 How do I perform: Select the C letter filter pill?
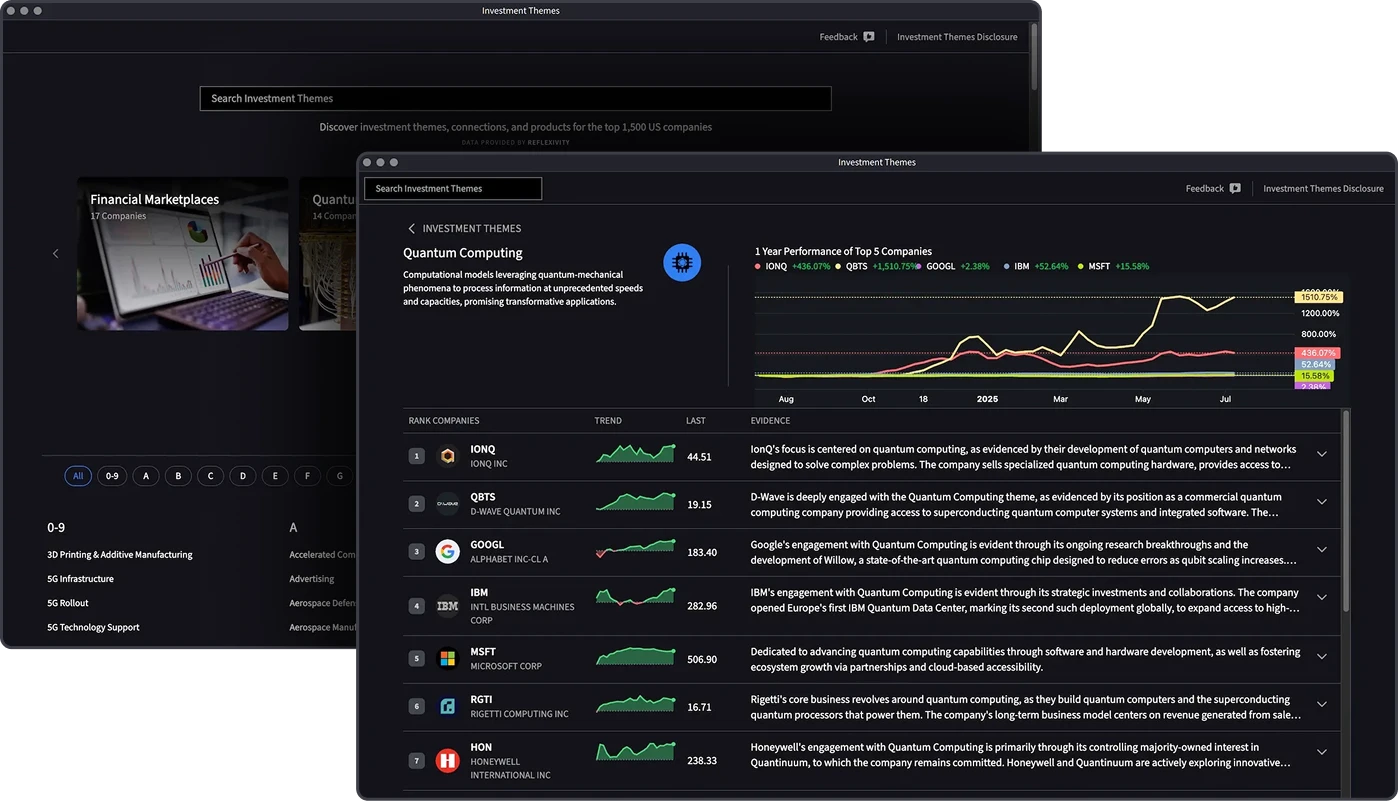(210, 476)
